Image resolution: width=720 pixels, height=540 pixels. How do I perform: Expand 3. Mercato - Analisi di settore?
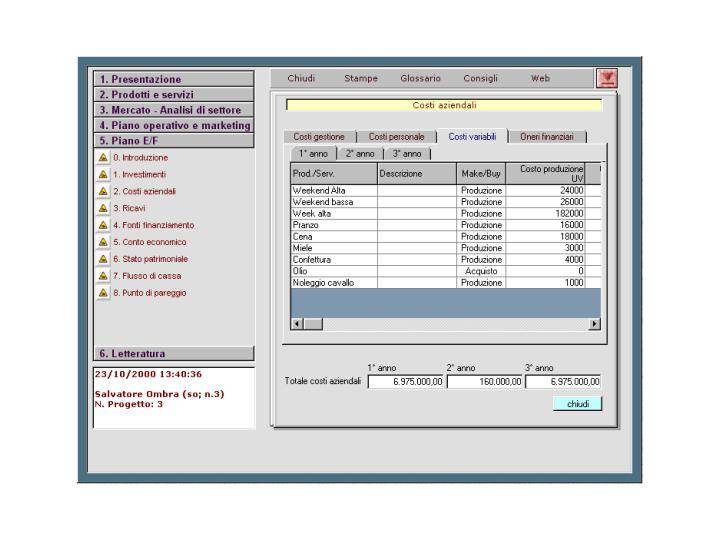(174, 110)
